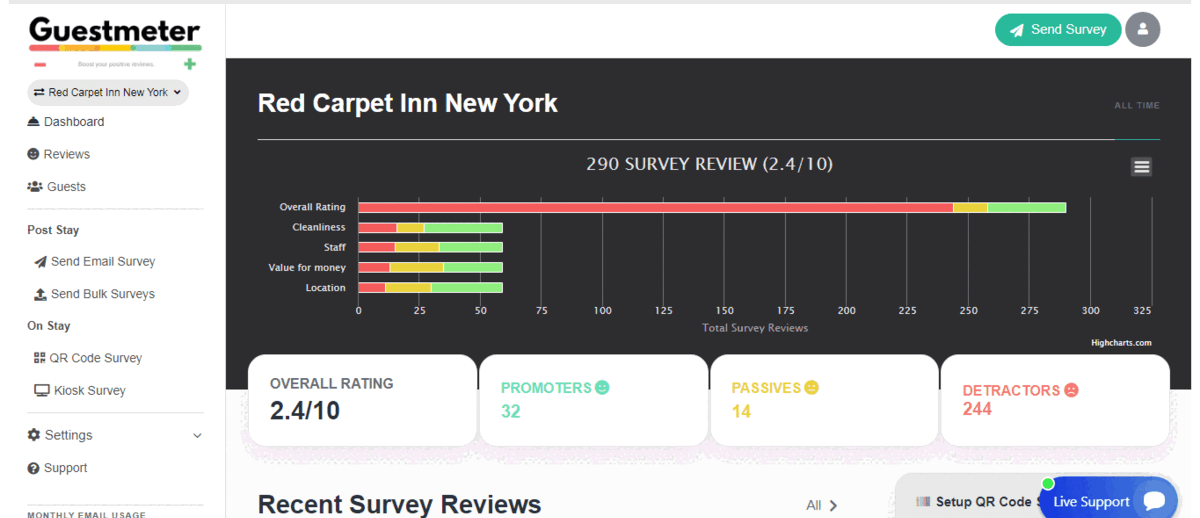Viewport: 1200px width, 518px height.
Task: Click the Dashboard bell icon
Action: pos(33,122)
